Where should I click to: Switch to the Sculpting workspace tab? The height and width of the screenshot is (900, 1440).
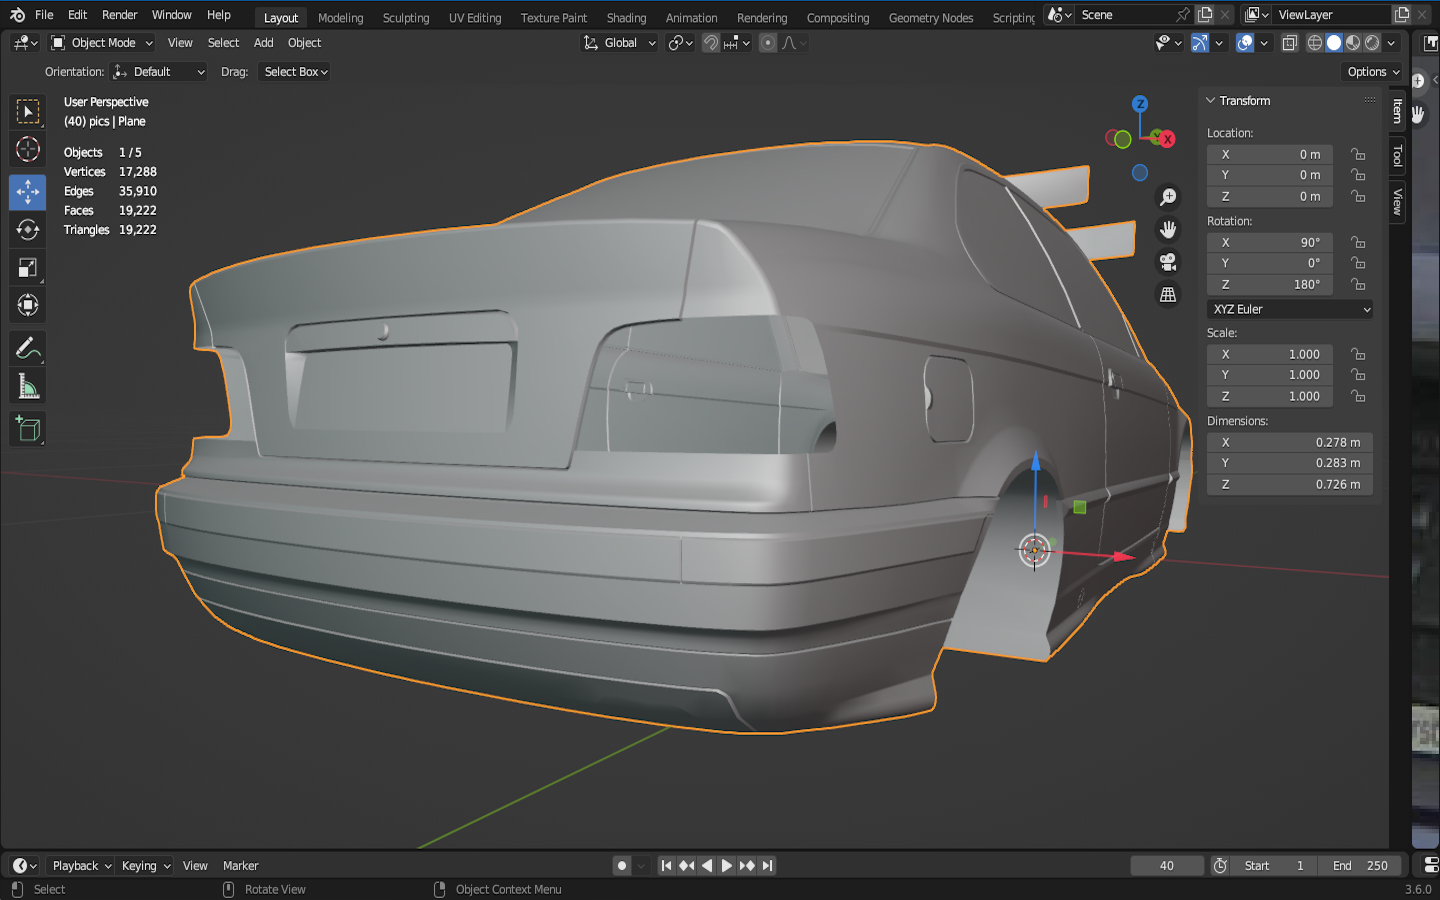(405, 18)
